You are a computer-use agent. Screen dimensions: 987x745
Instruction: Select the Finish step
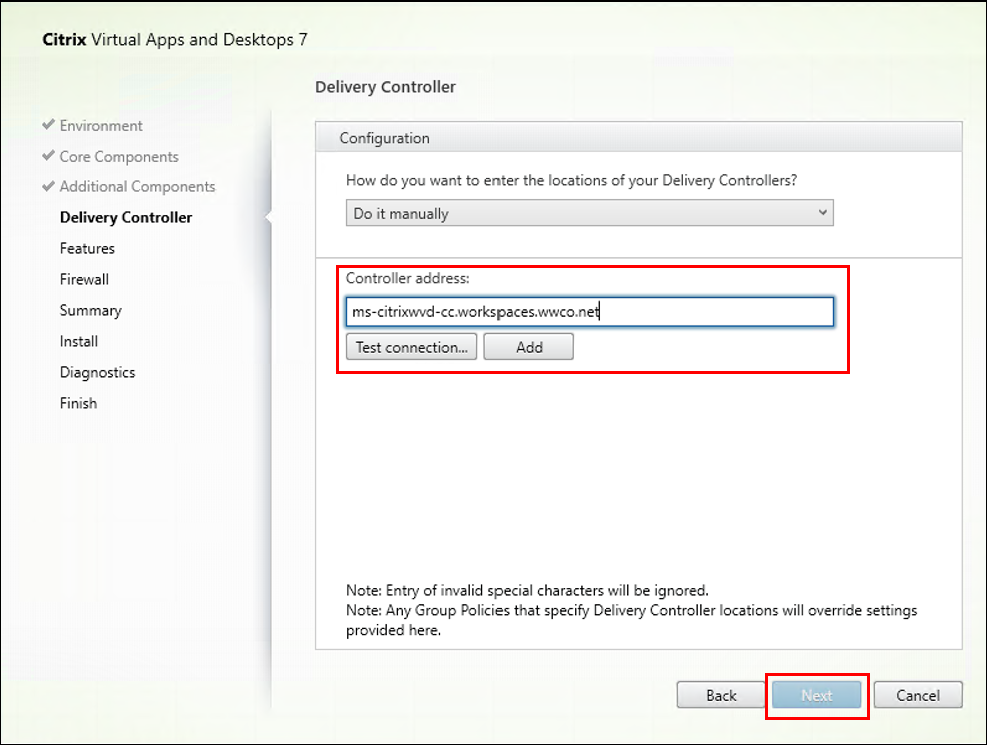(x=78, y=403)
